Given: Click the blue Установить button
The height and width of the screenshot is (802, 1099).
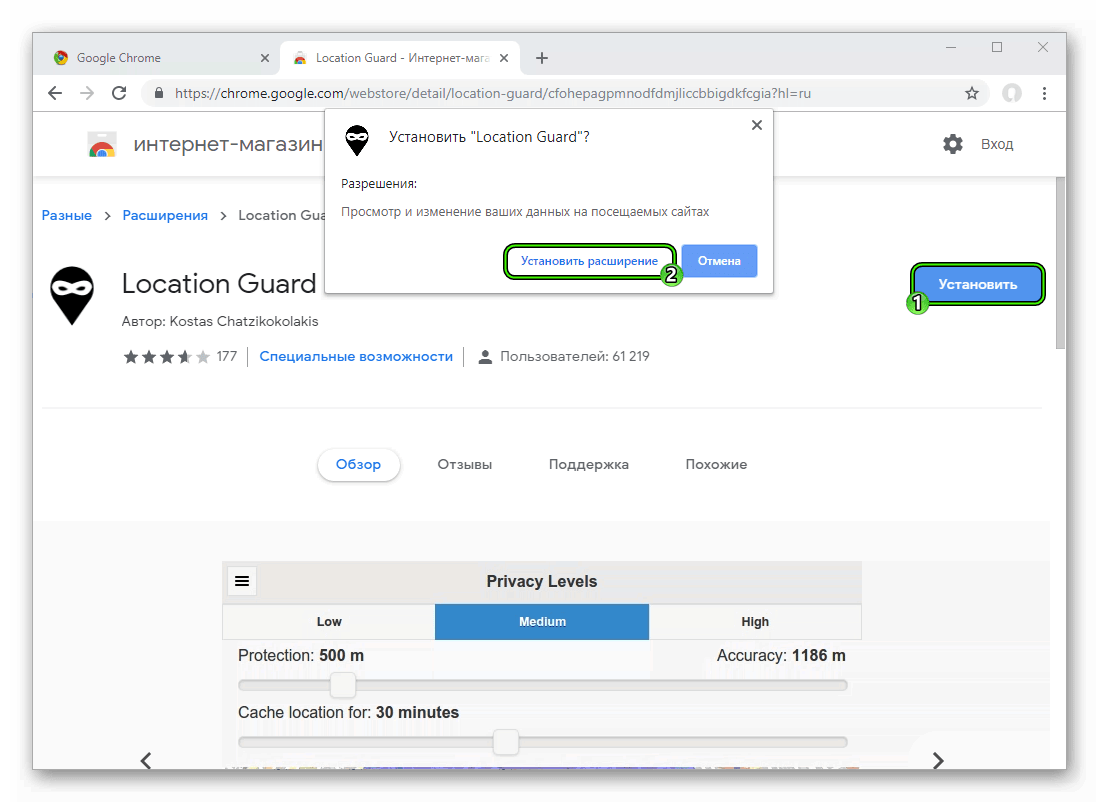Looking at the screenshot, I should (x=978, y=285).
